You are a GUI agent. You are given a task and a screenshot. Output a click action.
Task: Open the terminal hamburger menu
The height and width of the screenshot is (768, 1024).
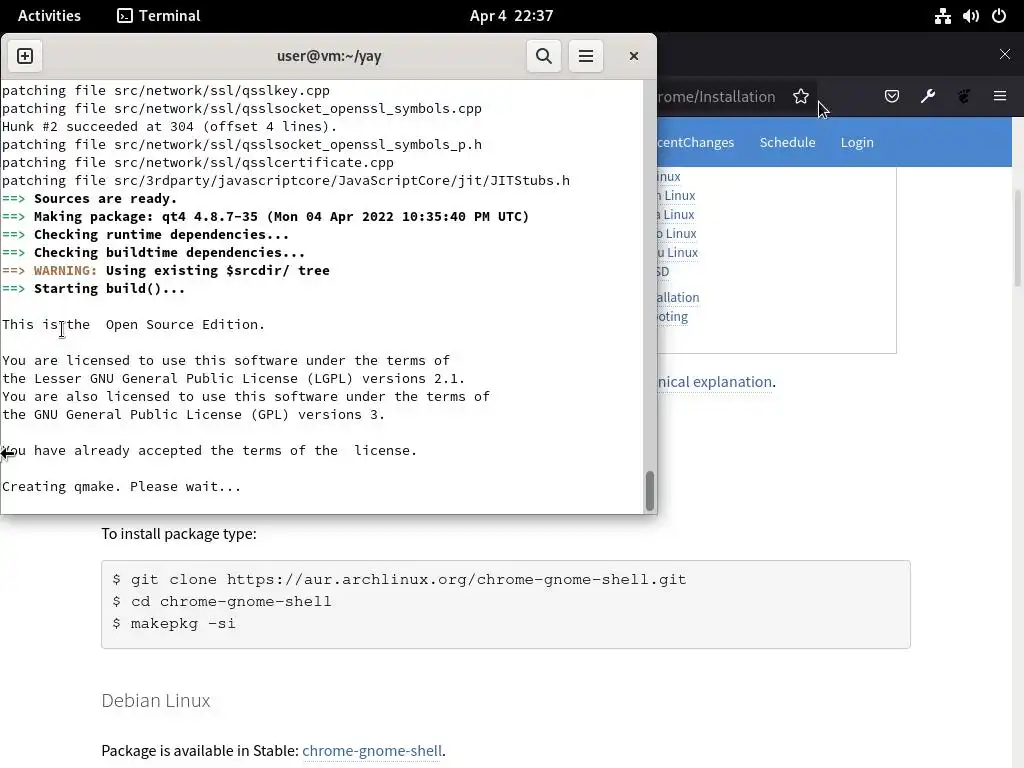pos(586,56)
